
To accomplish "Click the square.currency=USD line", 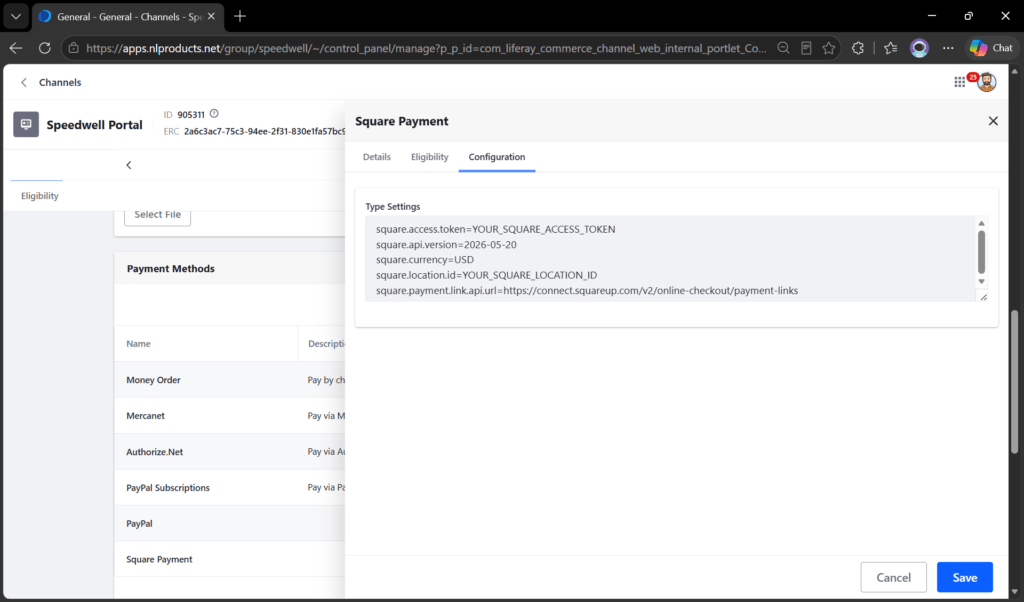I will [425, 260].
